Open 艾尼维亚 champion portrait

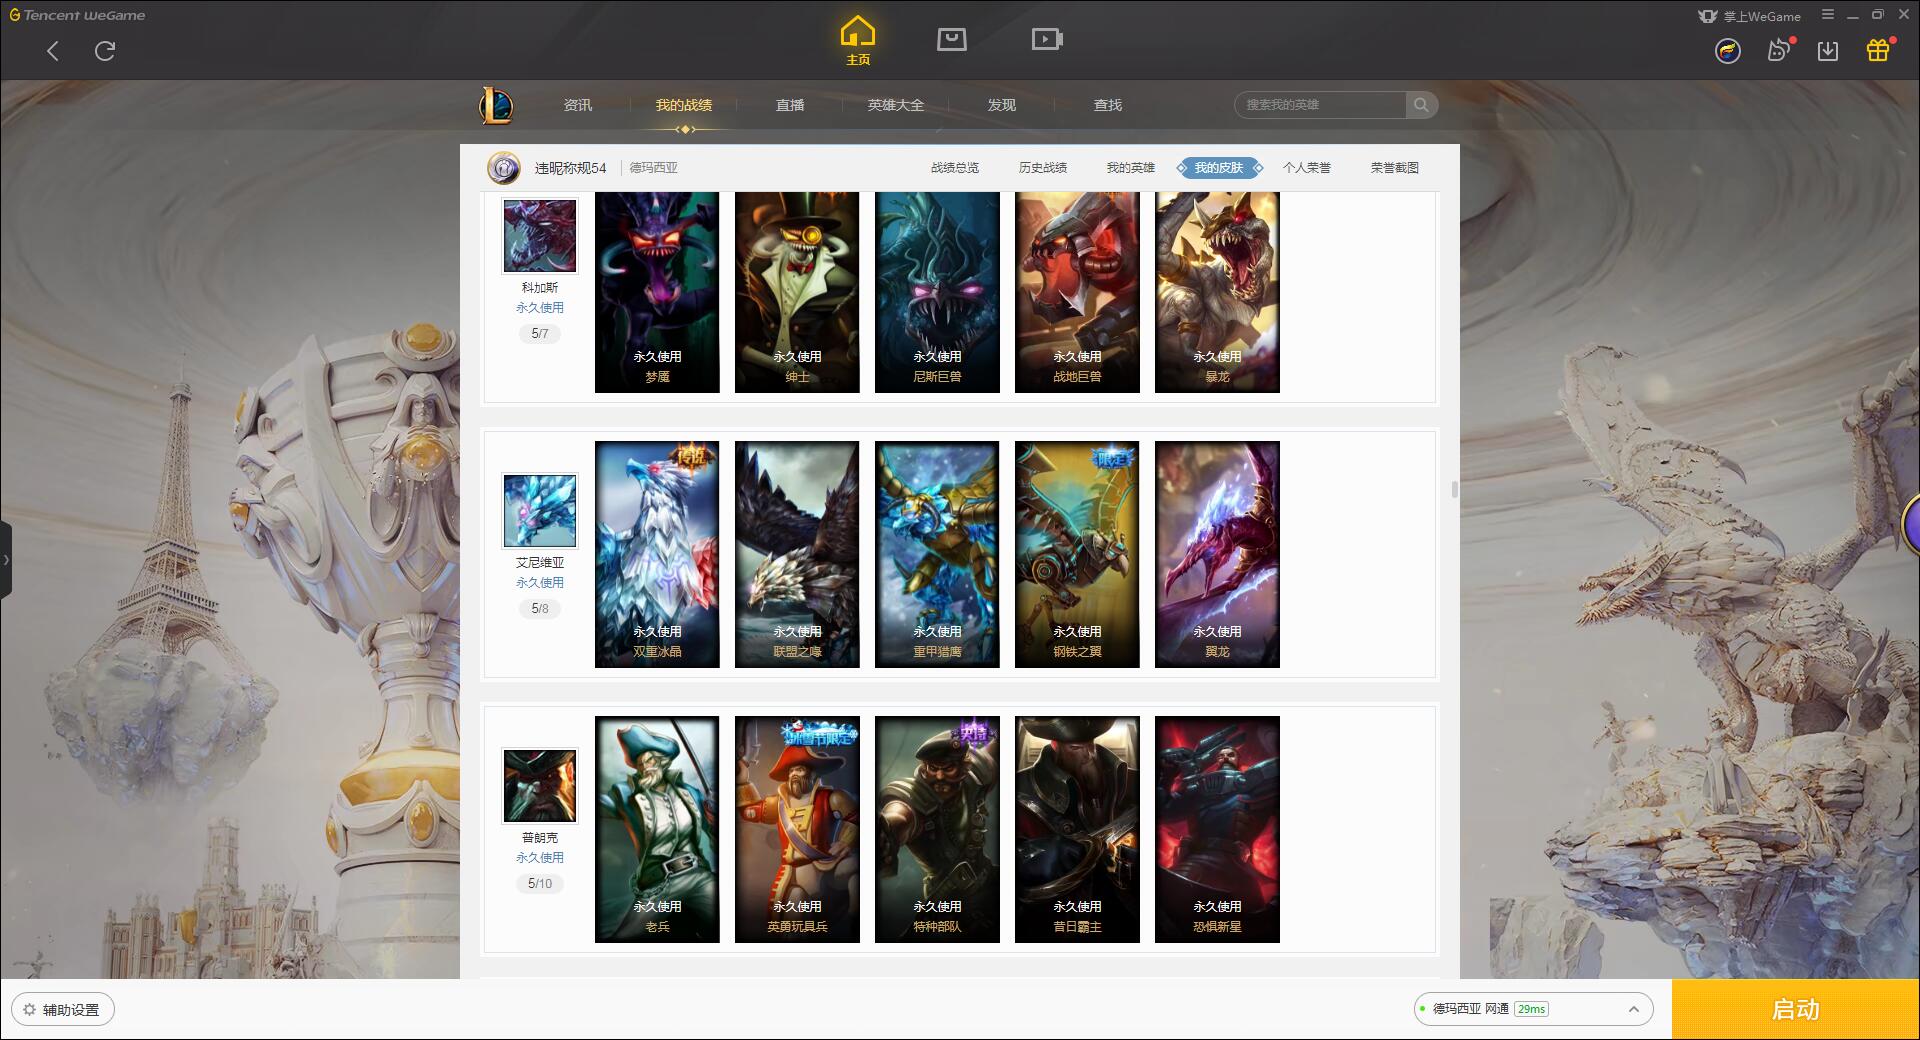[540, 510]
